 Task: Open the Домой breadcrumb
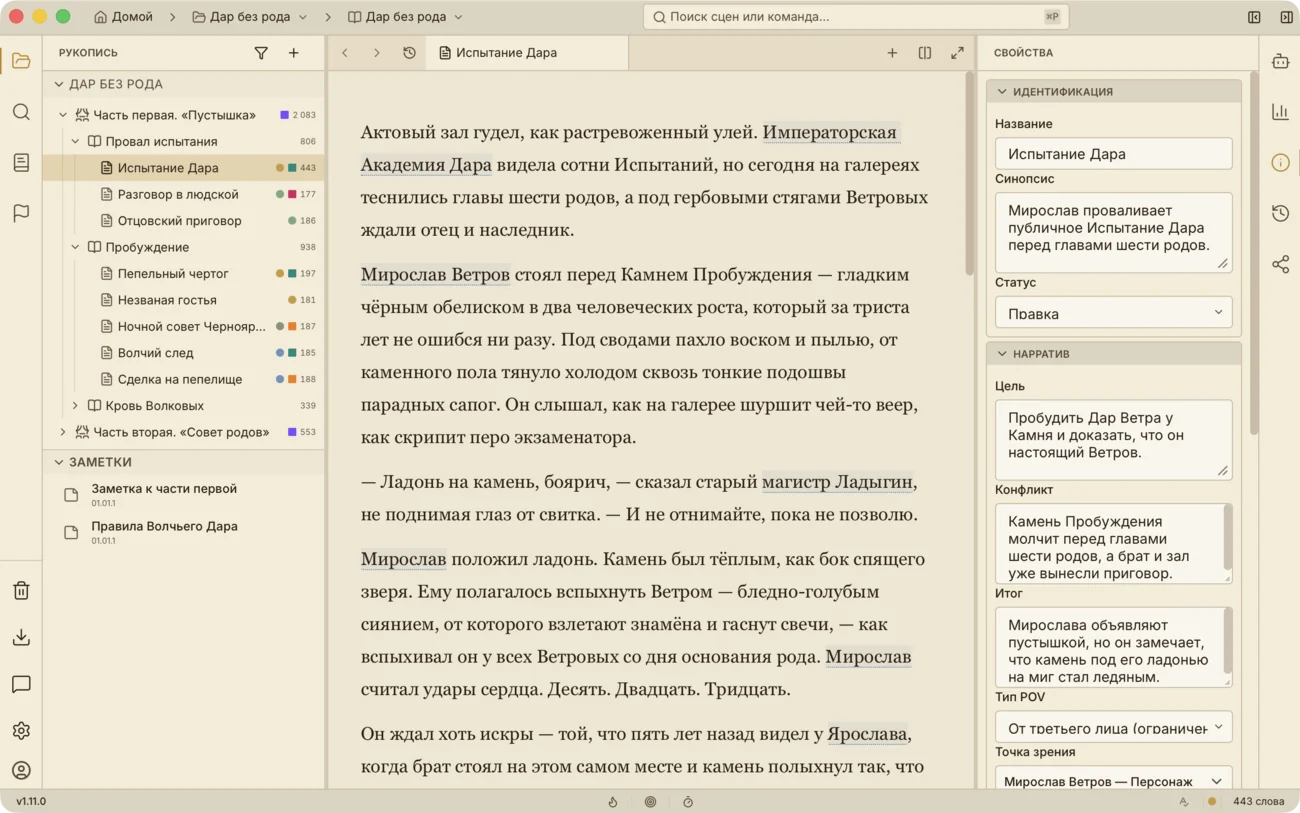click(x=124, y=17)
